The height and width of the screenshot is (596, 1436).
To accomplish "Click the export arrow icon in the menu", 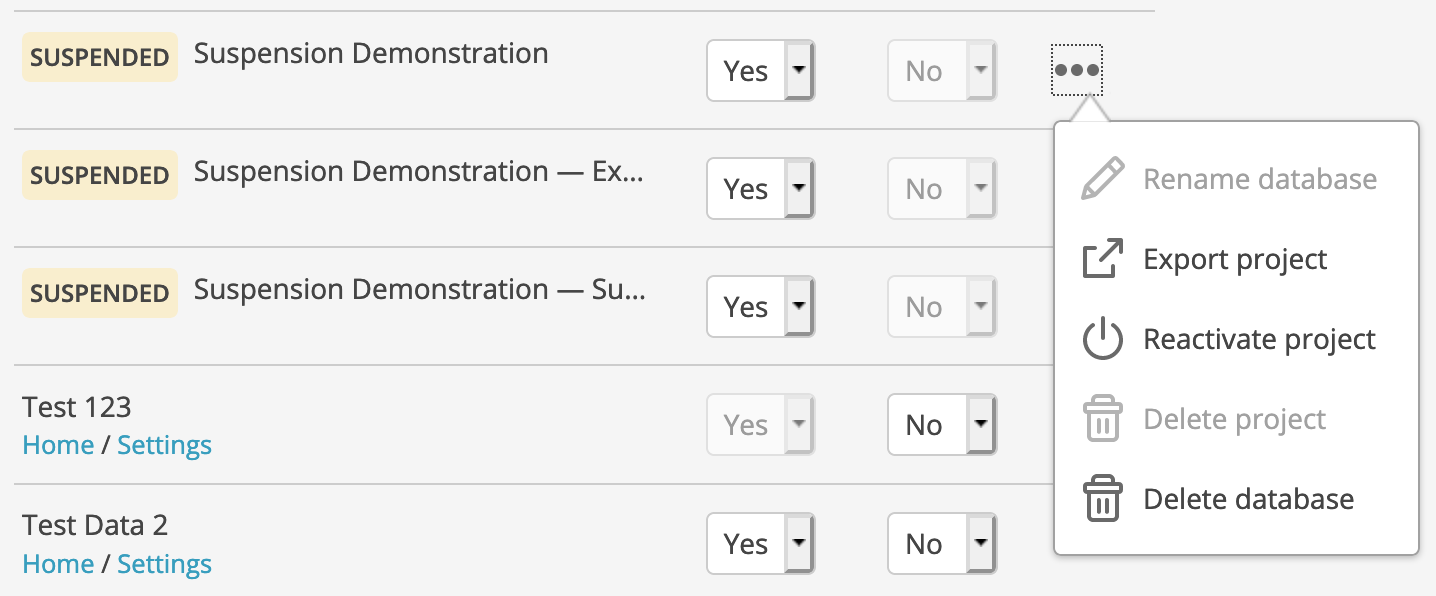I will click(1103, 258).
